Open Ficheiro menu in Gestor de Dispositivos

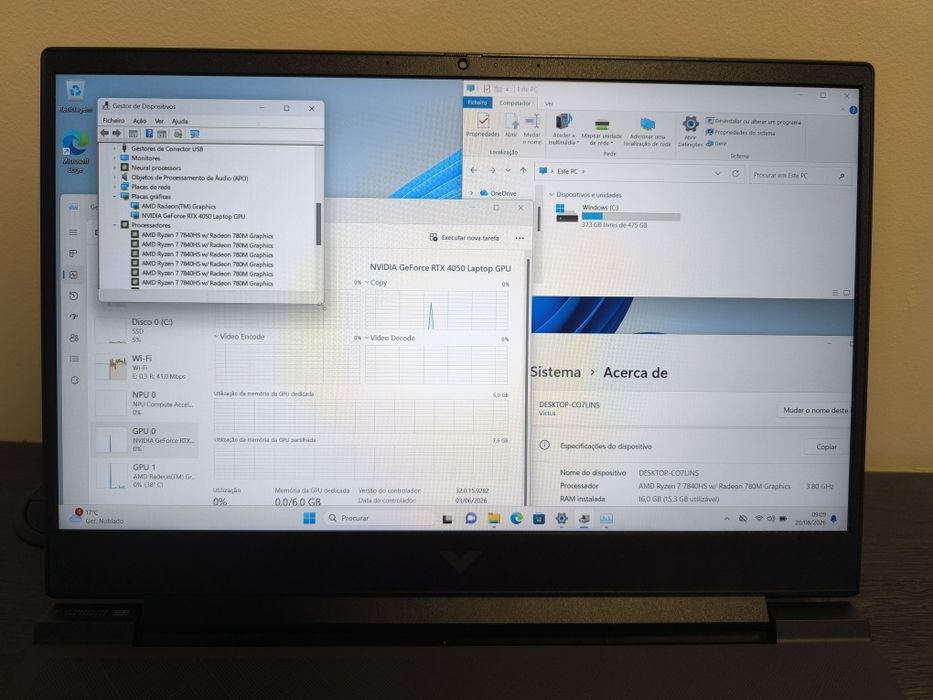click(114, 120)
